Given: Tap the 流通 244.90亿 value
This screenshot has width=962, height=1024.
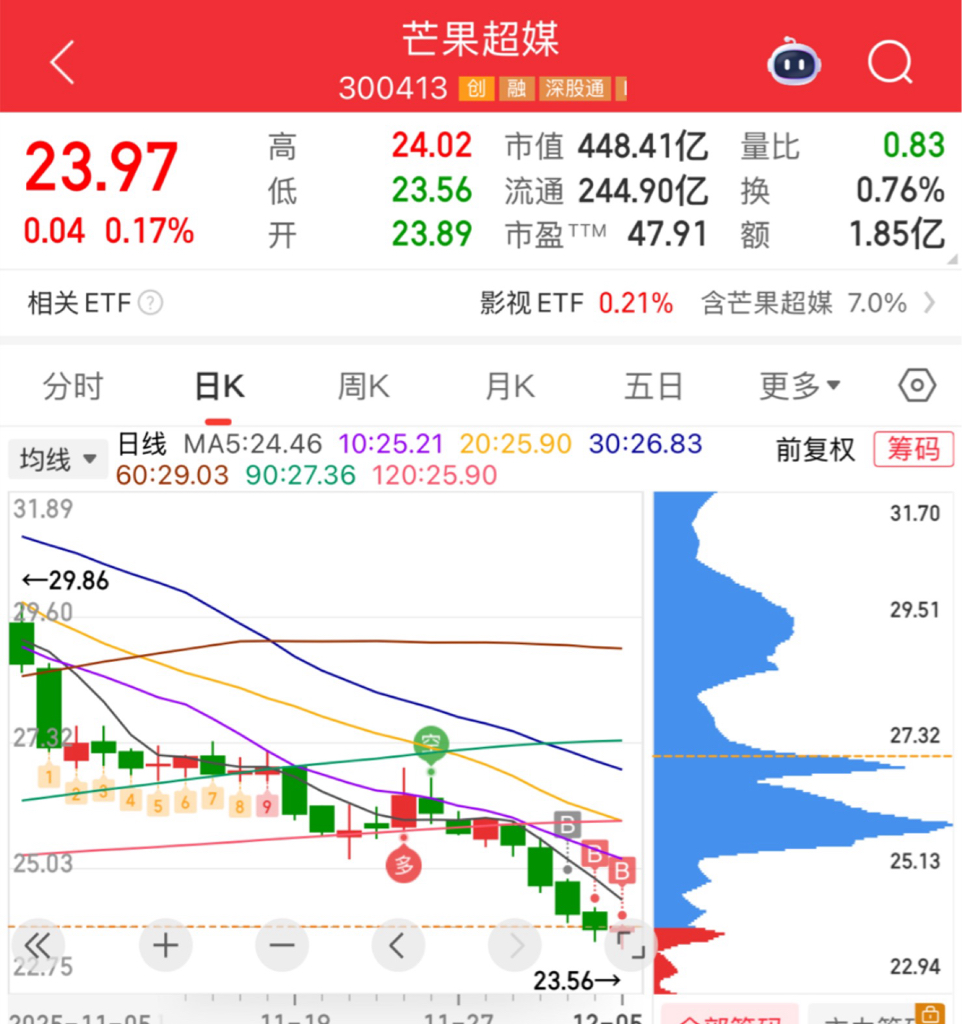Looking at the screenshot, I should (x=643, y=190).
